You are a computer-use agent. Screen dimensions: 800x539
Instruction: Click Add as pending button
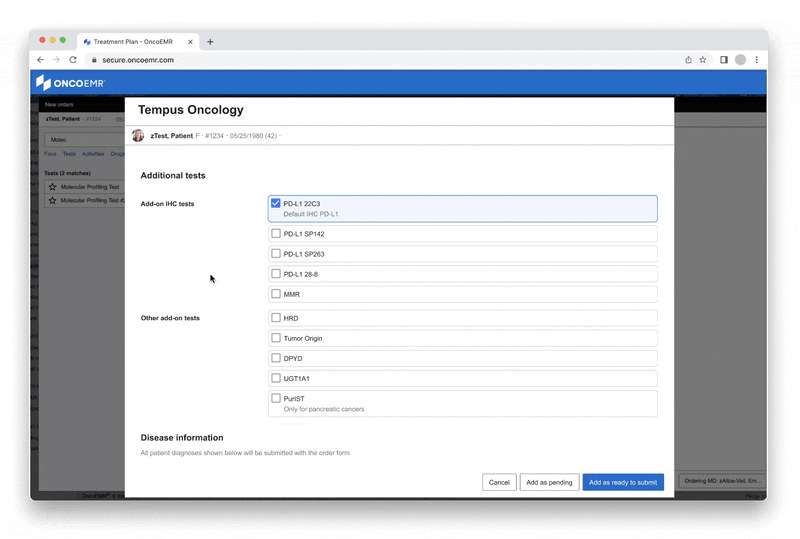(549, 482)
